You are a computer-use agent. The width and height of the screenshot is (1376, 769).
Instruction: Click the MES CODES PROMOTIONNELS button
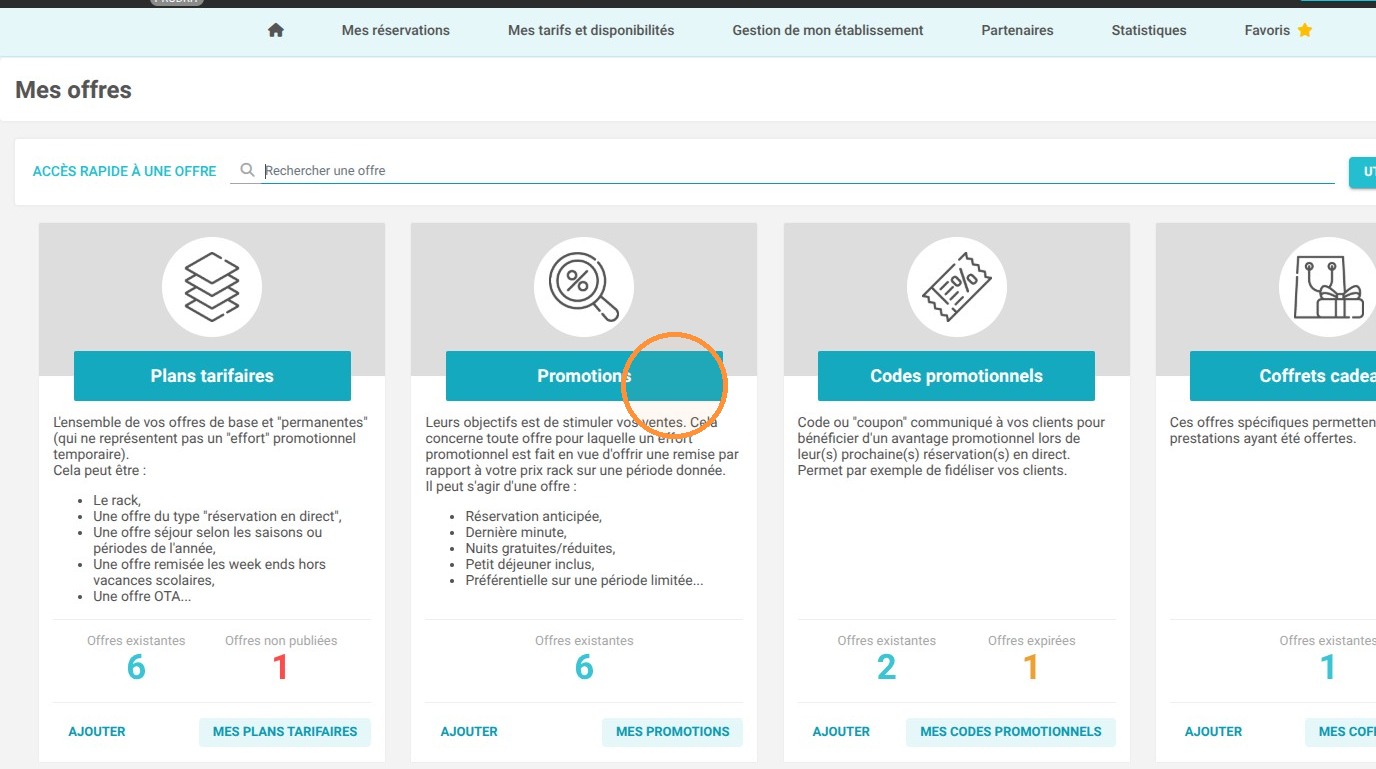point(1010,732)
